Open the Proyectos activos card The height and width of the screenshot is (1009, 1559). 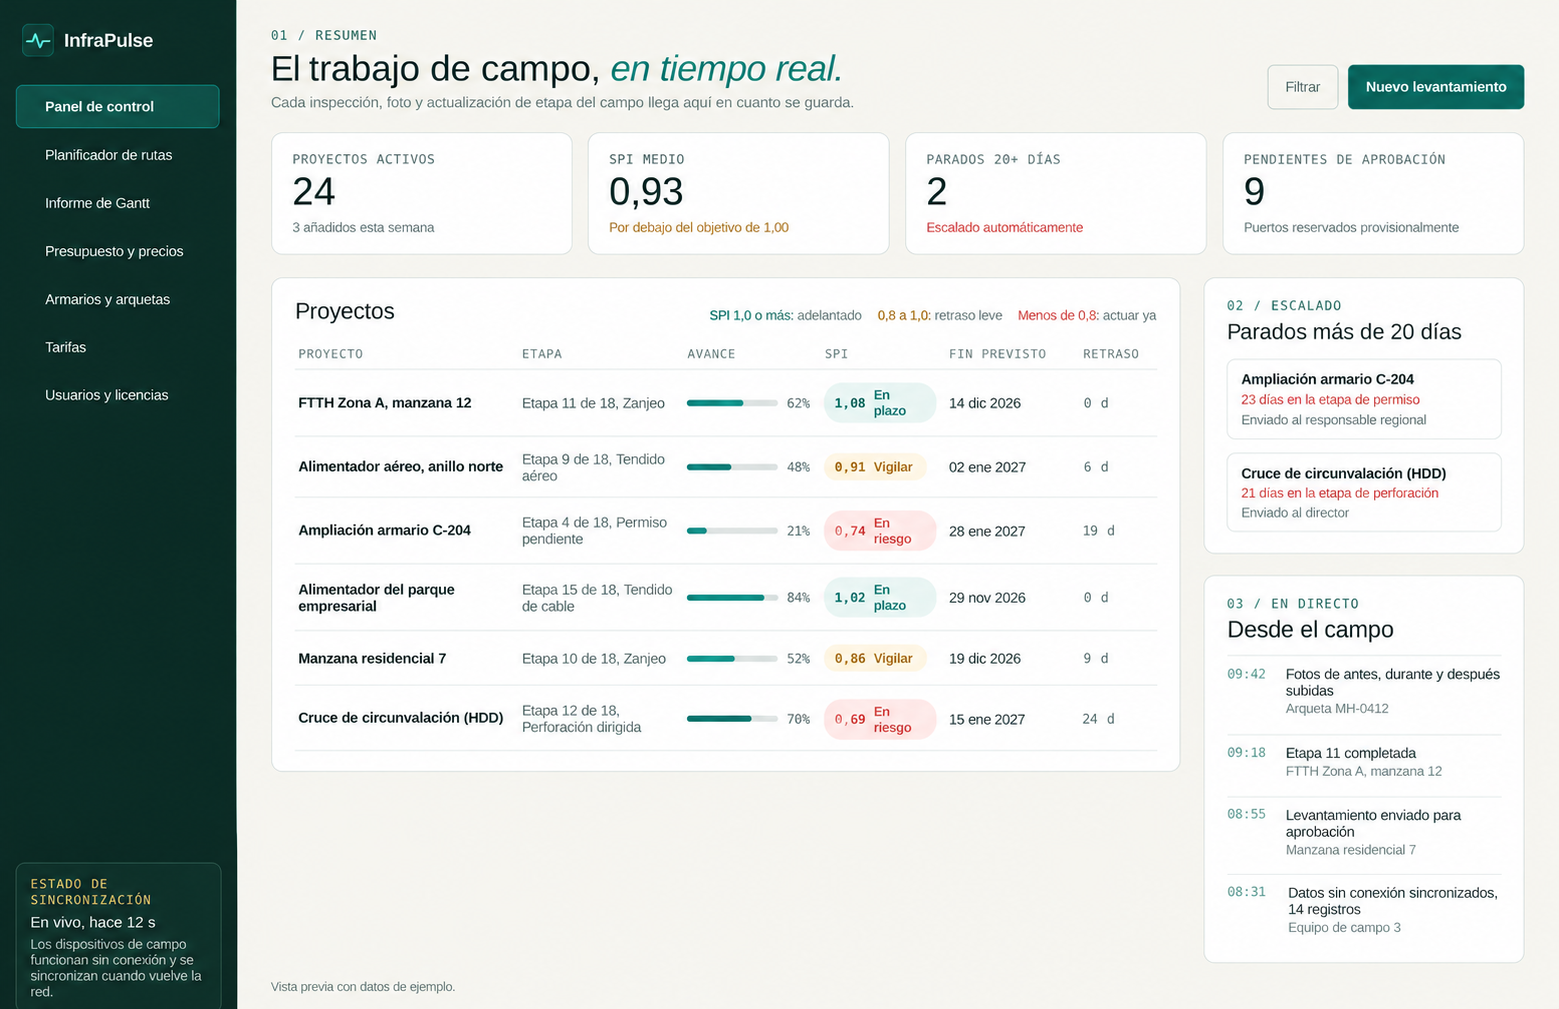(421, 193)
